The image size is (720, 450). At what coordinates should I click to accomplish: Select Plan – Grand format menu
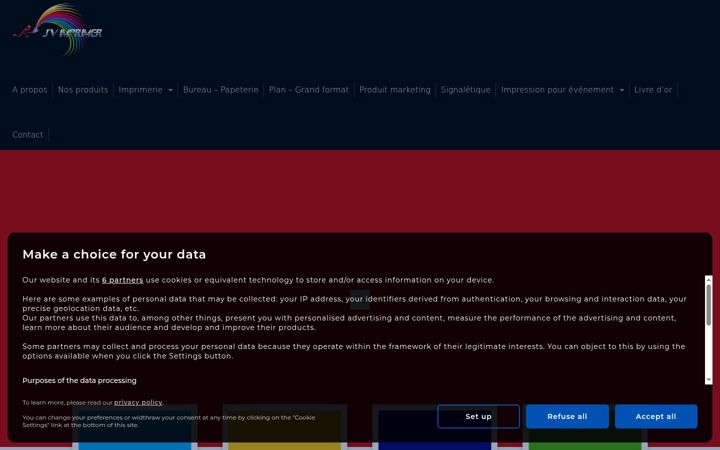[309, 90]
